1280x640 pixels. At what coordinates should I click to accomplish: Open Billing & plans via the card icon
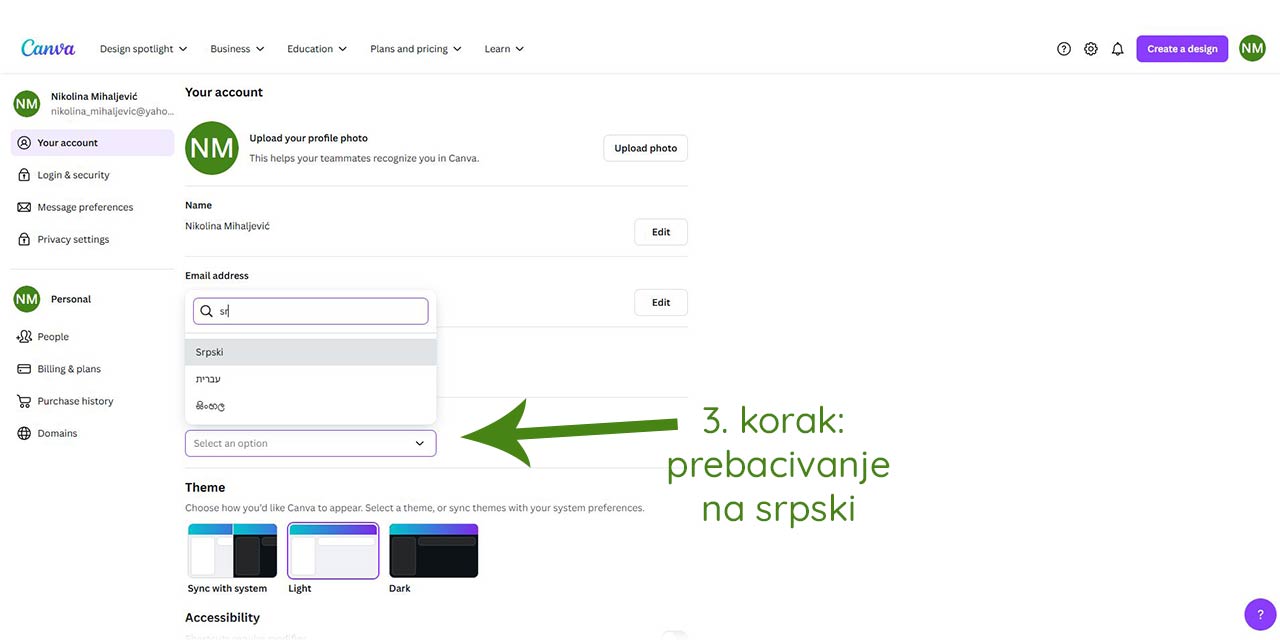[23, 369]
